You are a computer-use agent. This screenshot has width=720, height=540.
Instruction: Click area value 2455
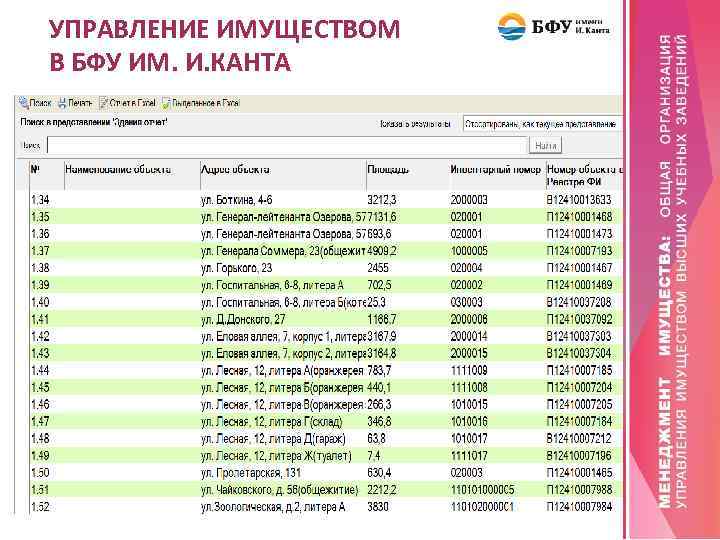pos(377,268)
